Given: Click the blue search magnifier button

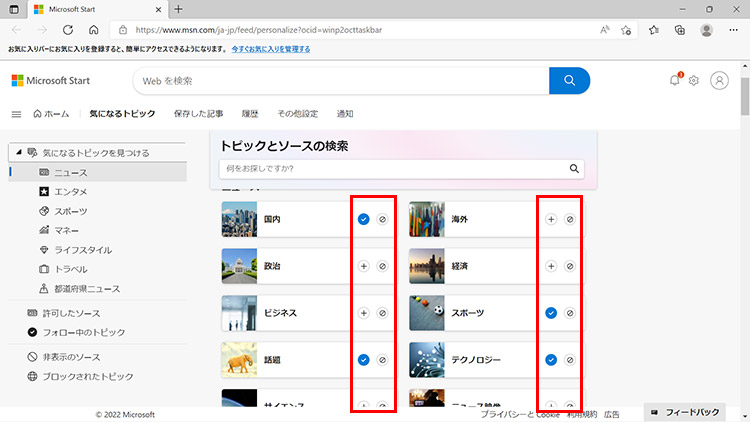Looking at the screenshot, I should pos(570,81).
